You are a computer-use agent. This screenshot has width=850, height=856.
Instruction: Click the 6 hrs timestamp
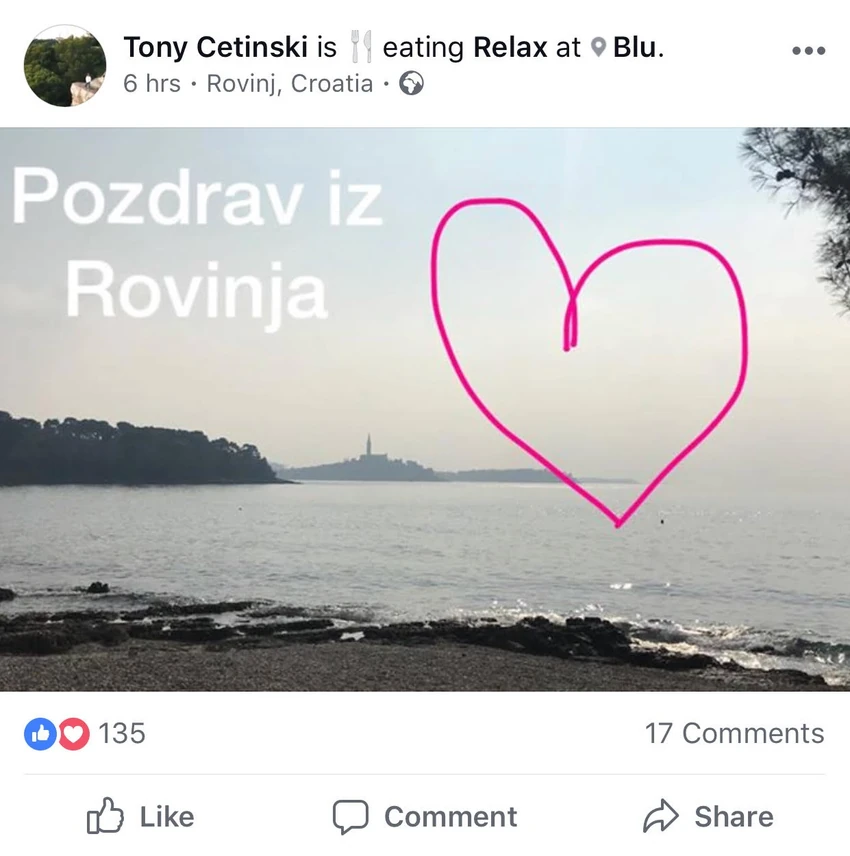(152, 84)
